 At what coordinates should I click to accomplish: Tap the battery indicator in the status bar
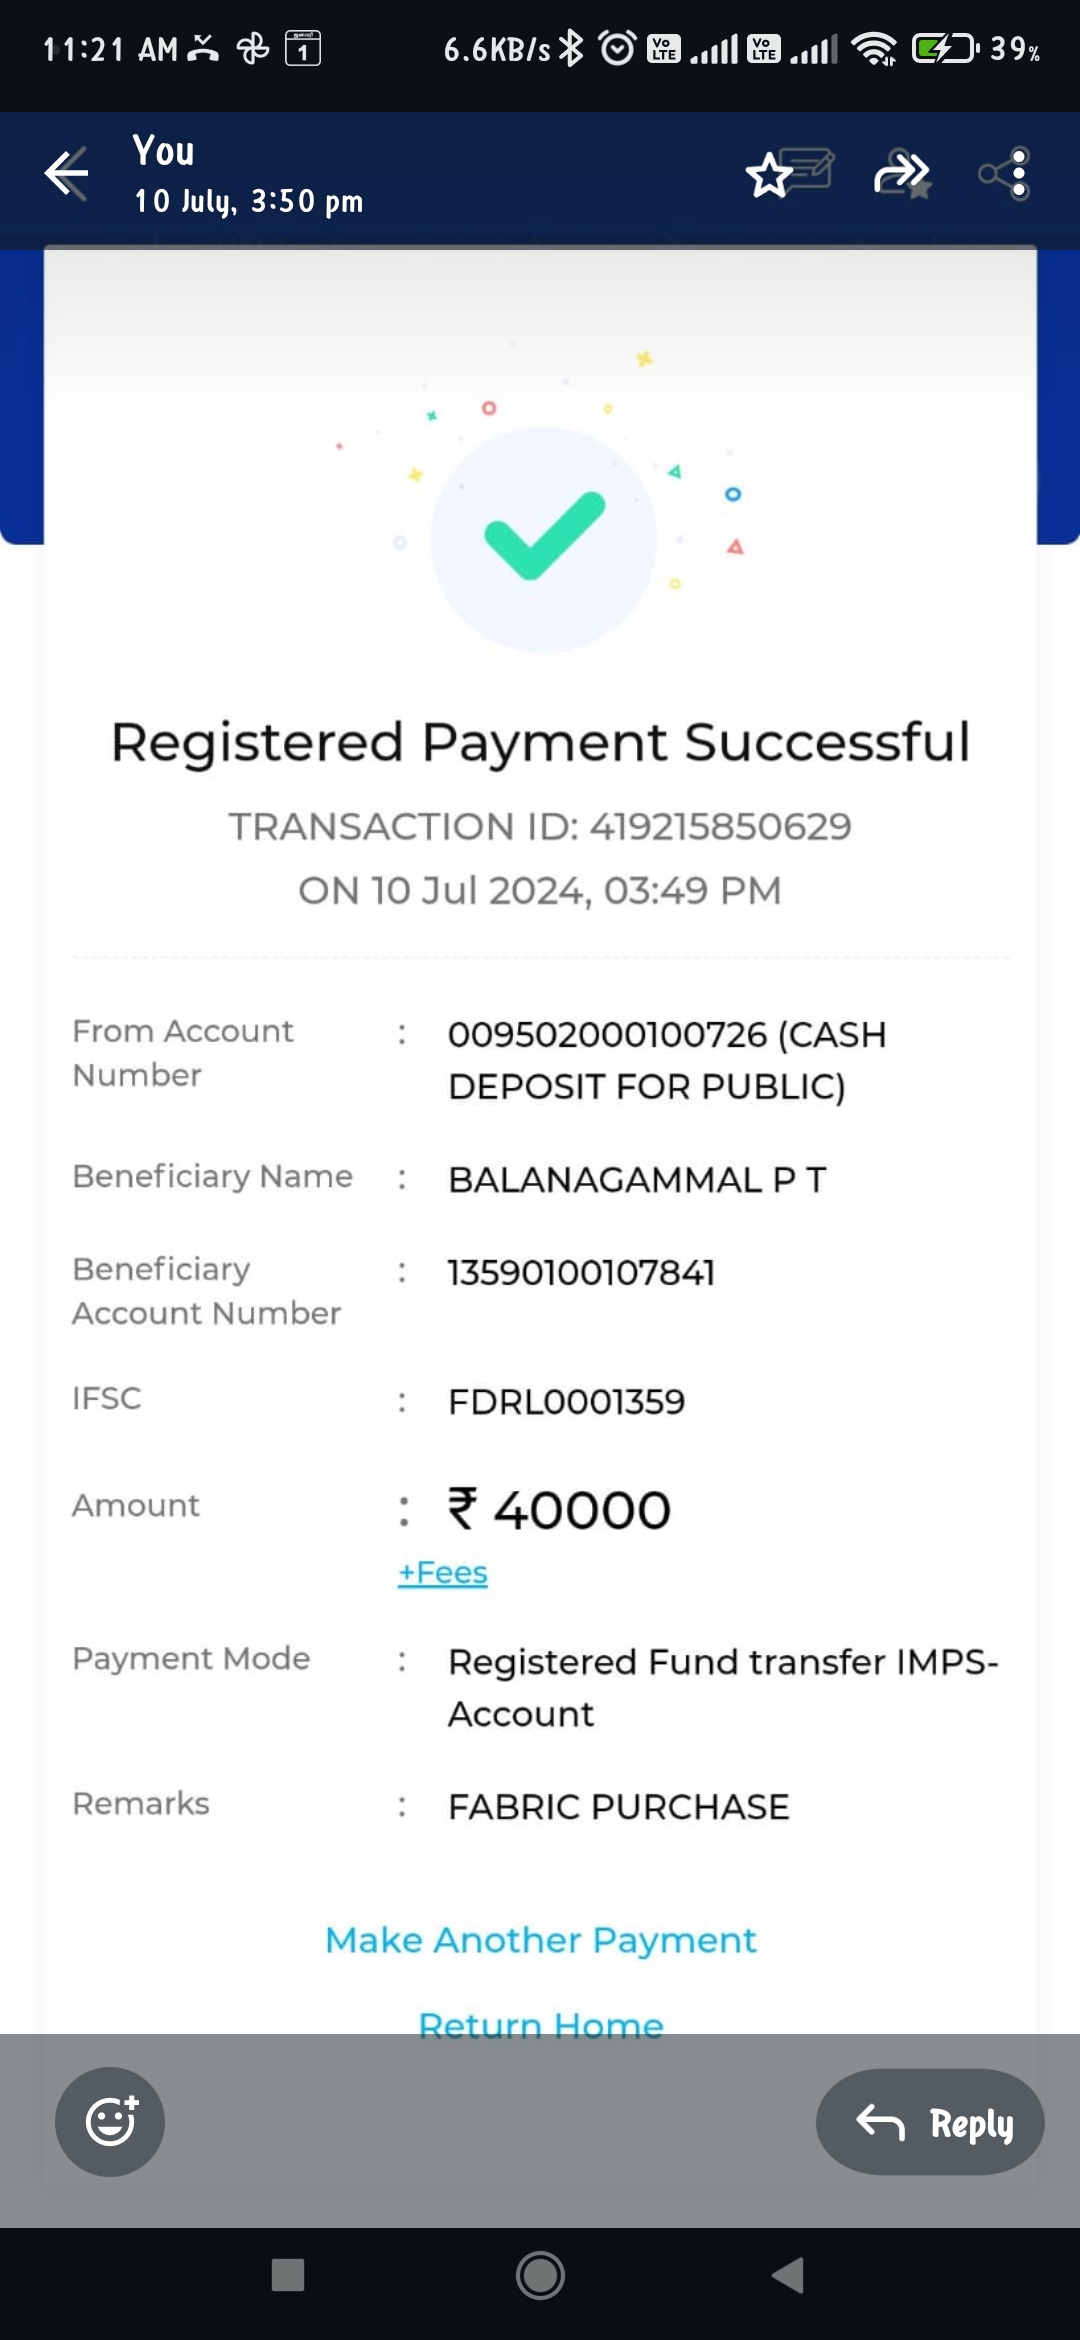(945, 48)
